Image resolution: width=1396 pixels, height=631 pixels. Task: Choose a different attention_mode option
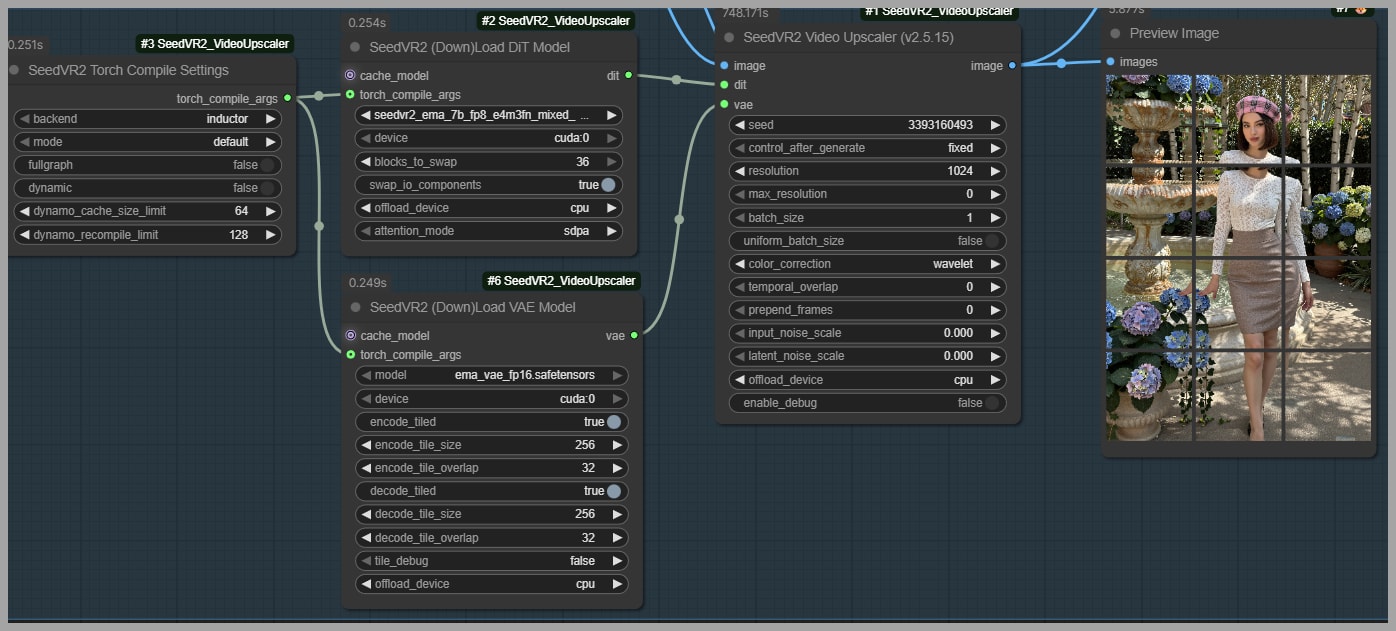[489, 231]
